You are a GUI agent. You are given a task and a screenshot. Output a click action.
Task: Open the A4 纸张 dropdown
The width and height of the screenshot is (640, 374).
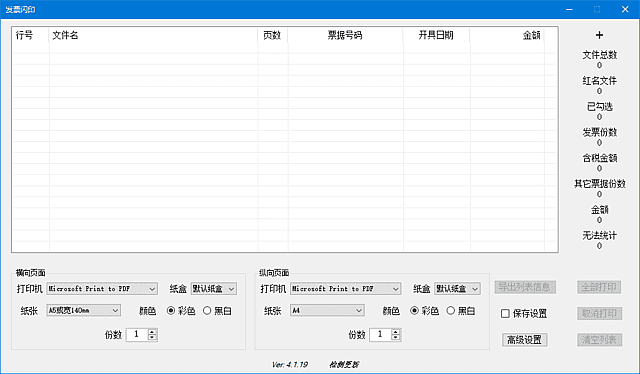(327, 310)
